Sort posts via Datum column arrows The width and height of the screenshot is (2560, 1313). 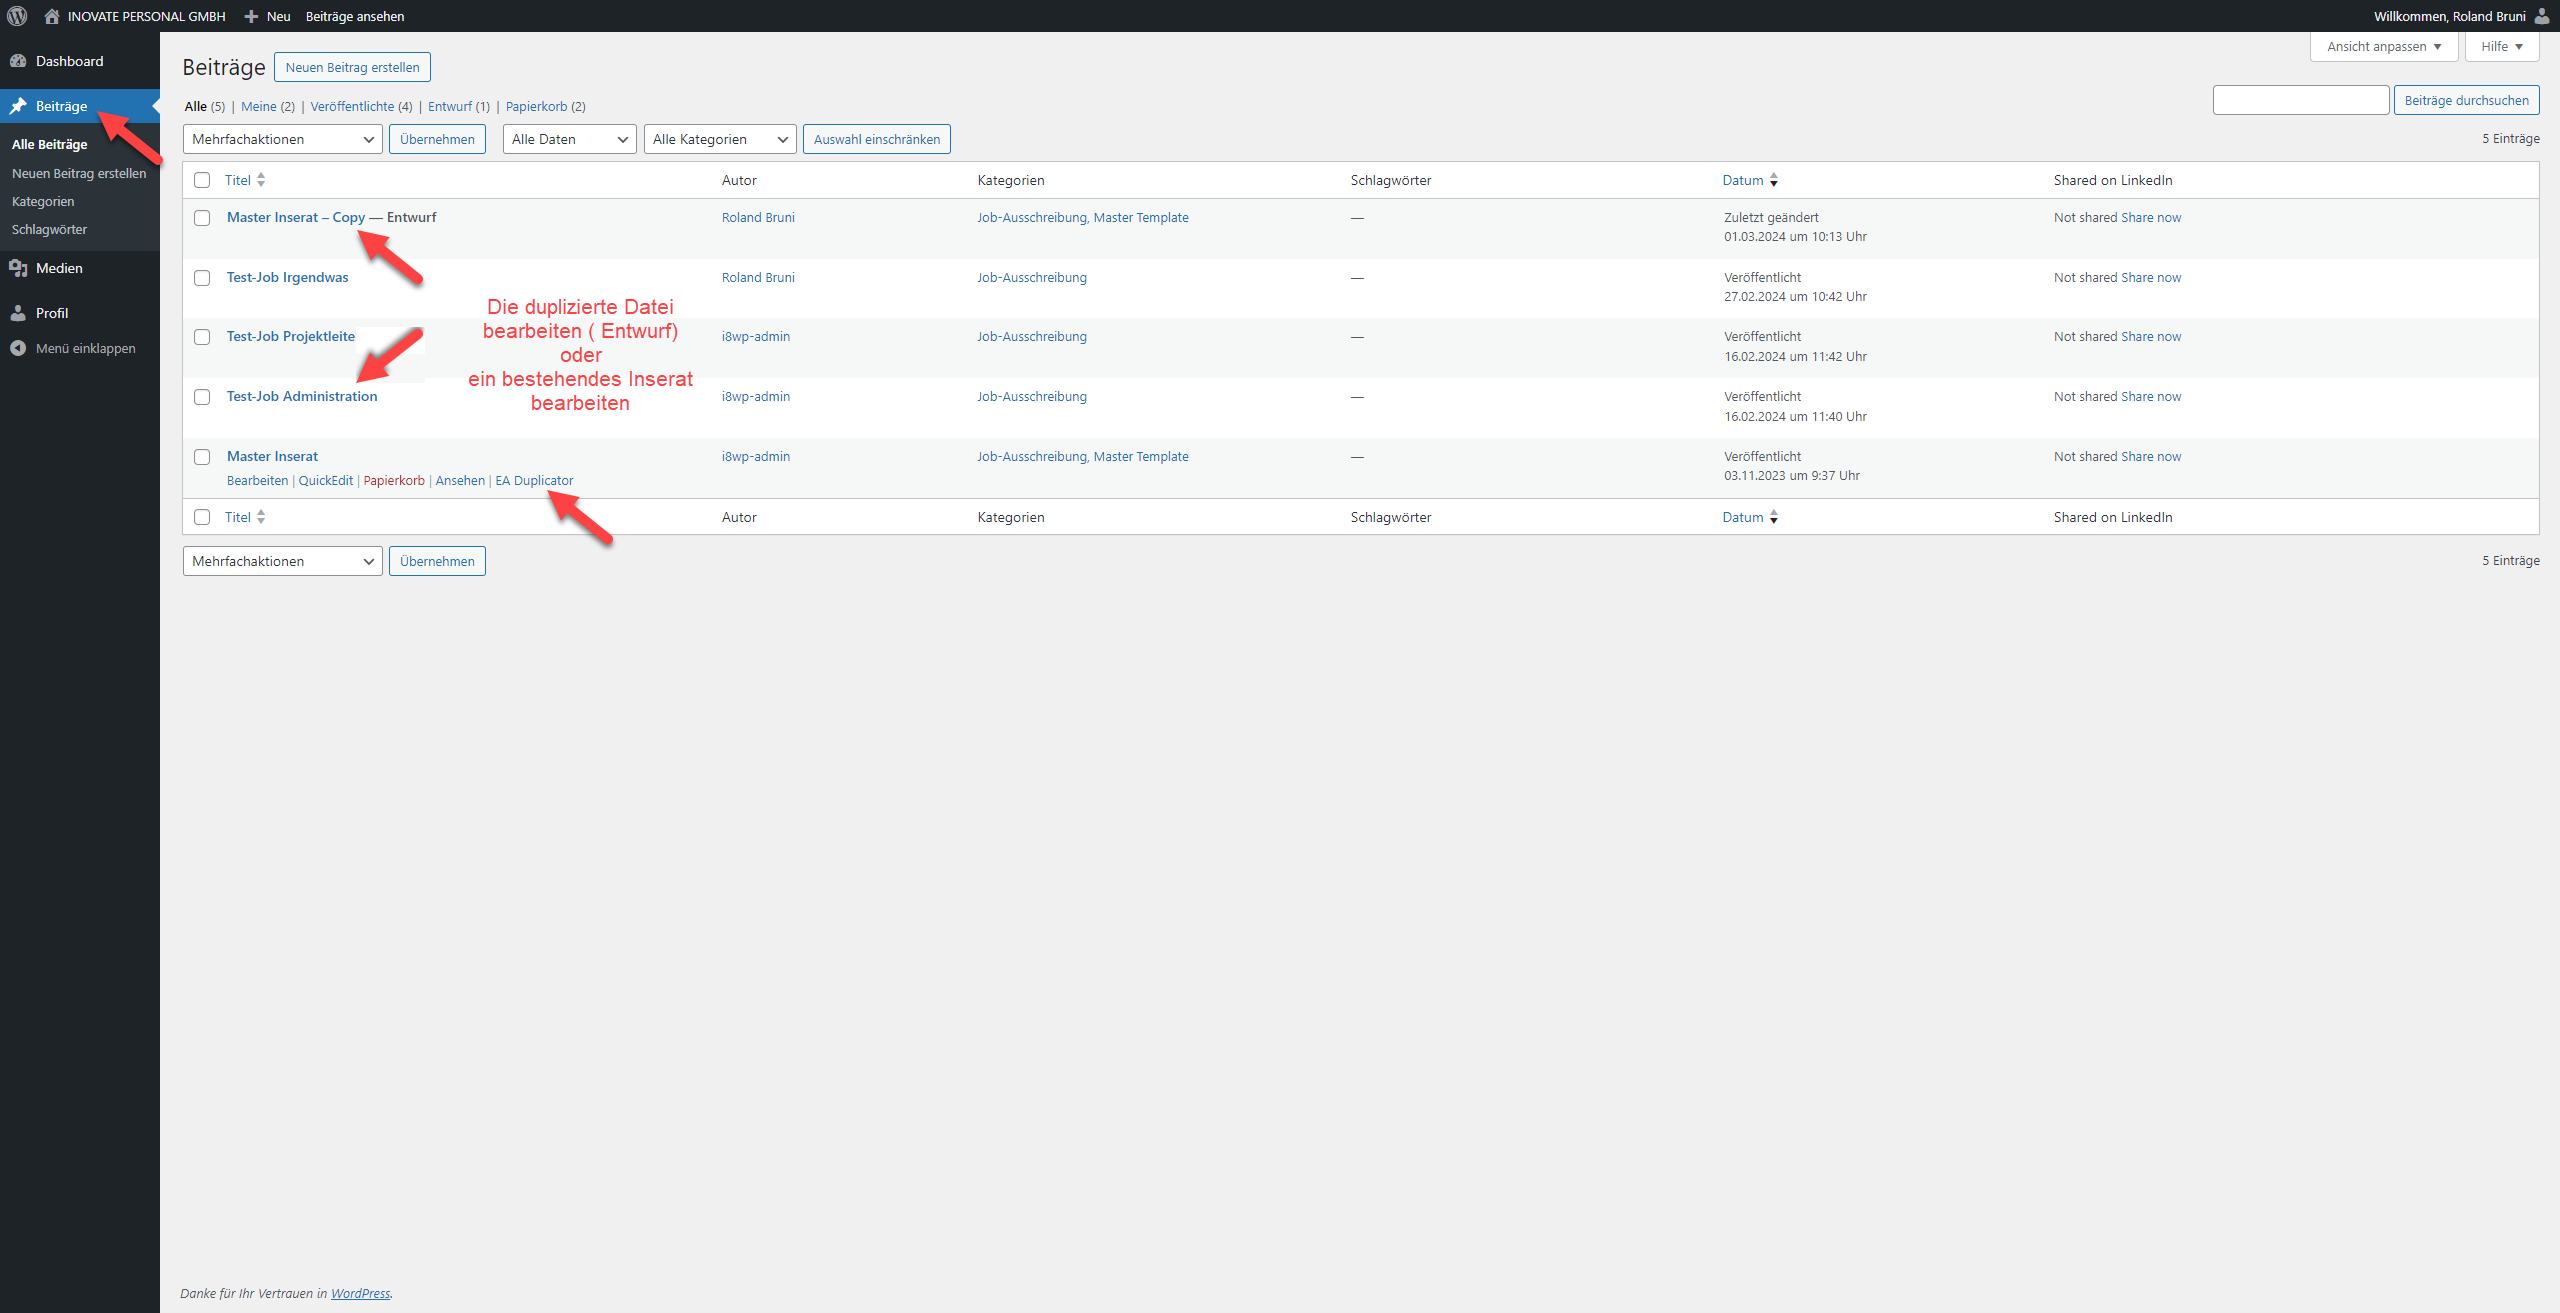tap(1773, 180)
